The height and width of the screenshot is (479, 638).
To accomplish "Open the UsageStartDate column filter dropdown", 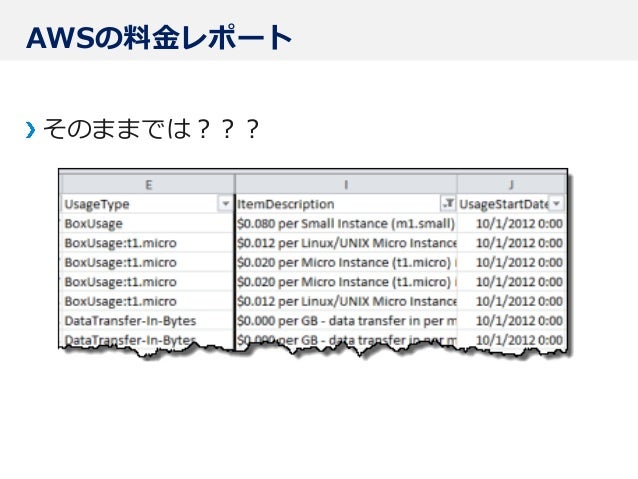I will tap(557, 203).
